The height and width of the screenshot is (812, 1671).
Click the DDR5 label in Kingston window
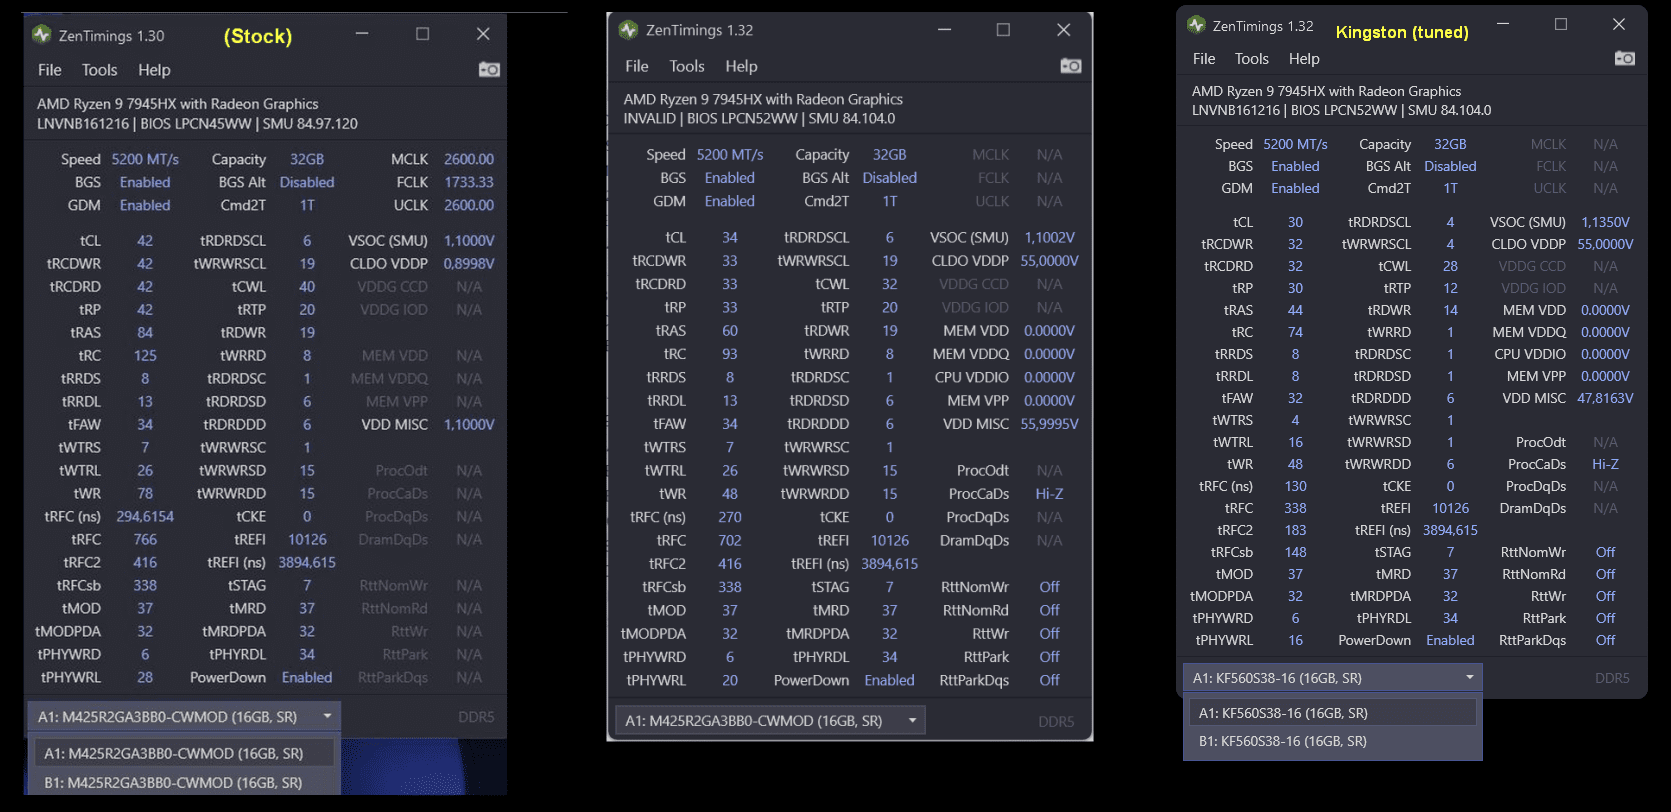(x=1612, y=678)
